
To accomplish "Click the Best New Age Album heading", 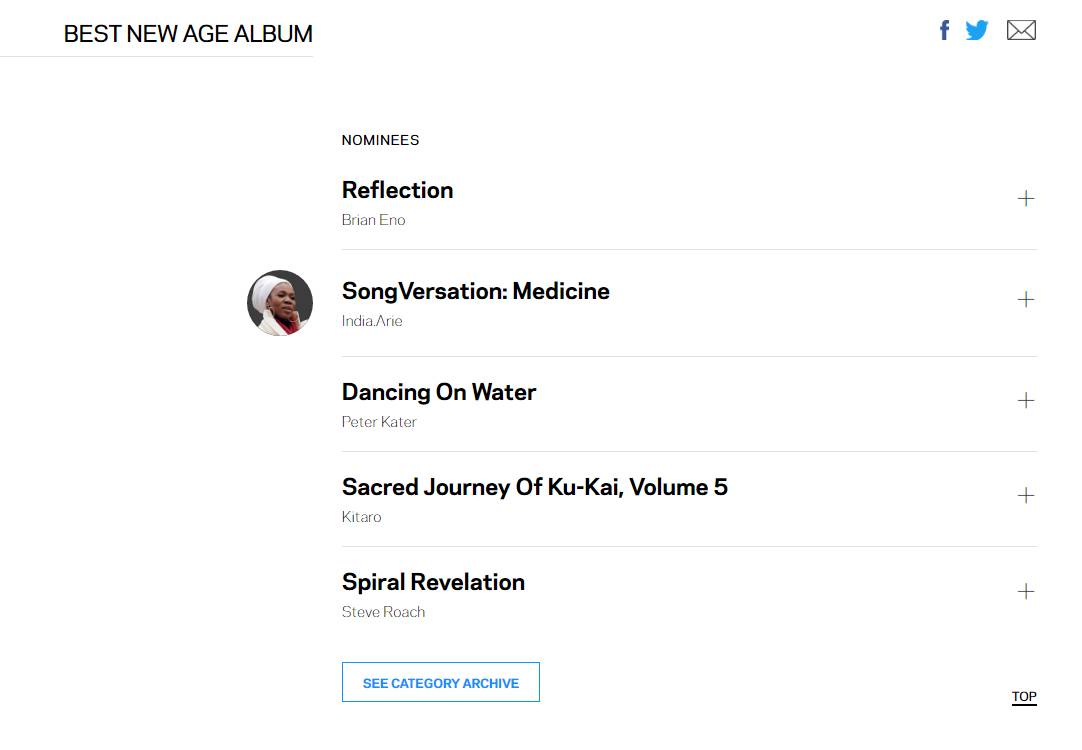I will (188, 34).
